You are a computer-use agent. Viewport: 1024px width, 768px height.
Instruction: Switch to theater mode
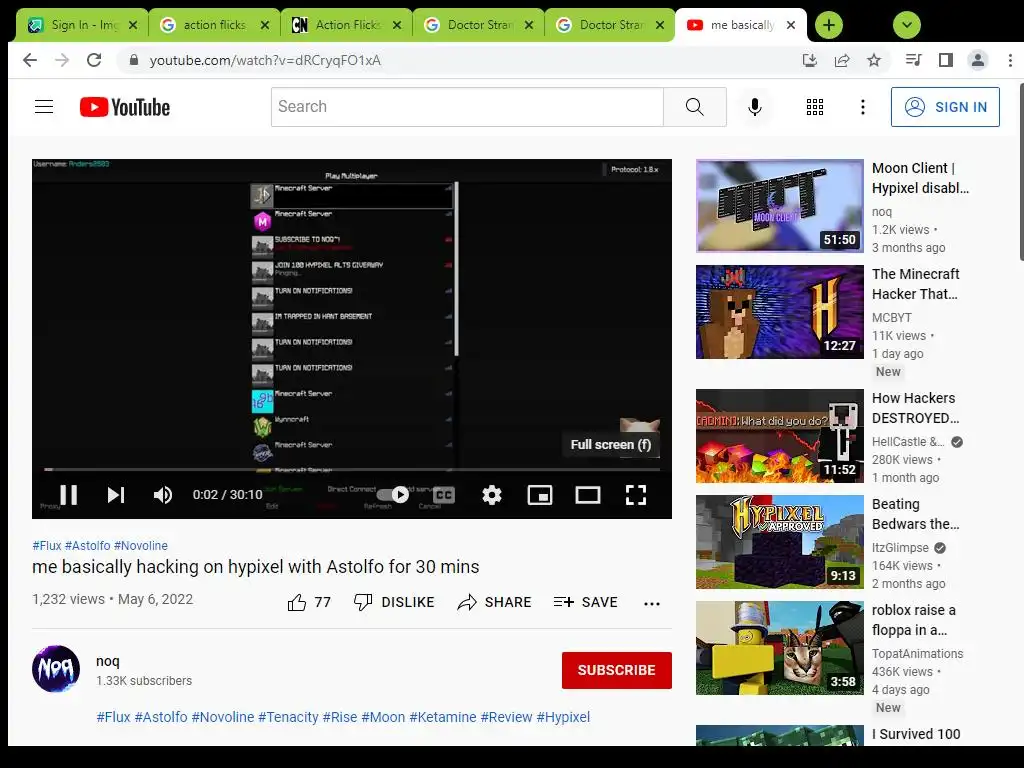tap(588, 495)
